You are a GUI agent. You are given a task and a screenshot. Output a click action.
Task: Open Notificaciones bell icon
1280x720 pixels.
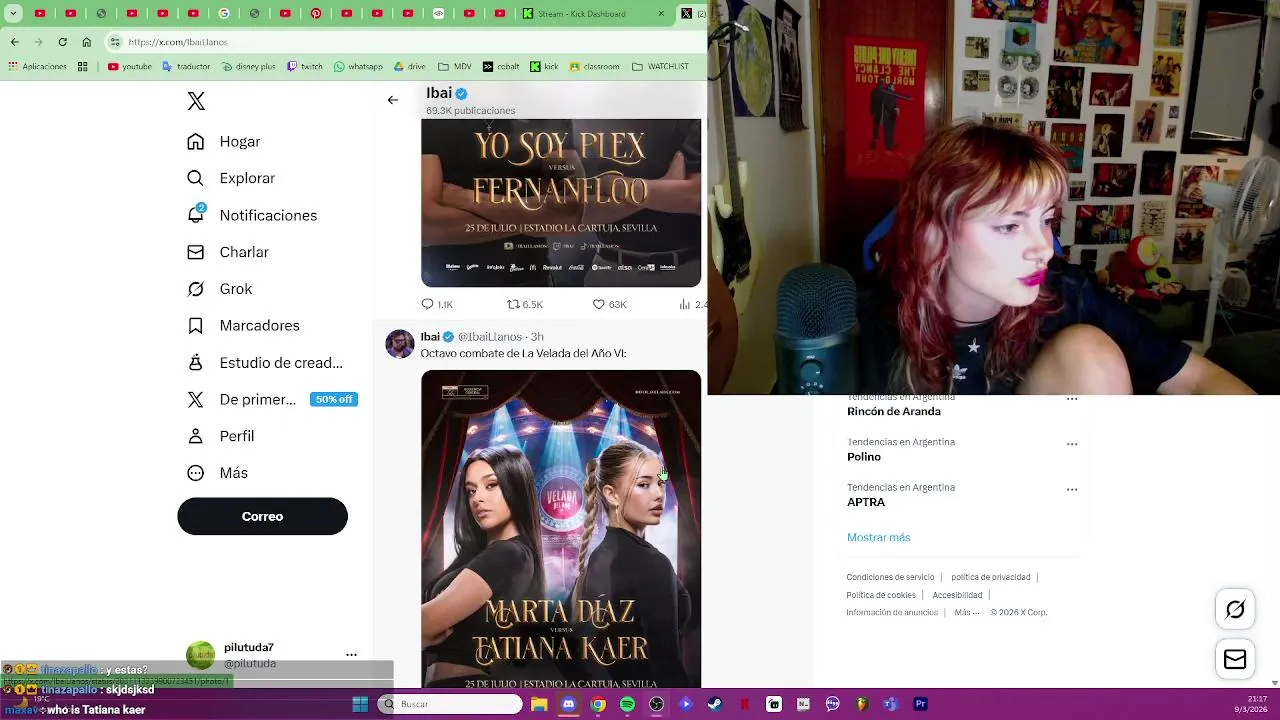[196, 215]
